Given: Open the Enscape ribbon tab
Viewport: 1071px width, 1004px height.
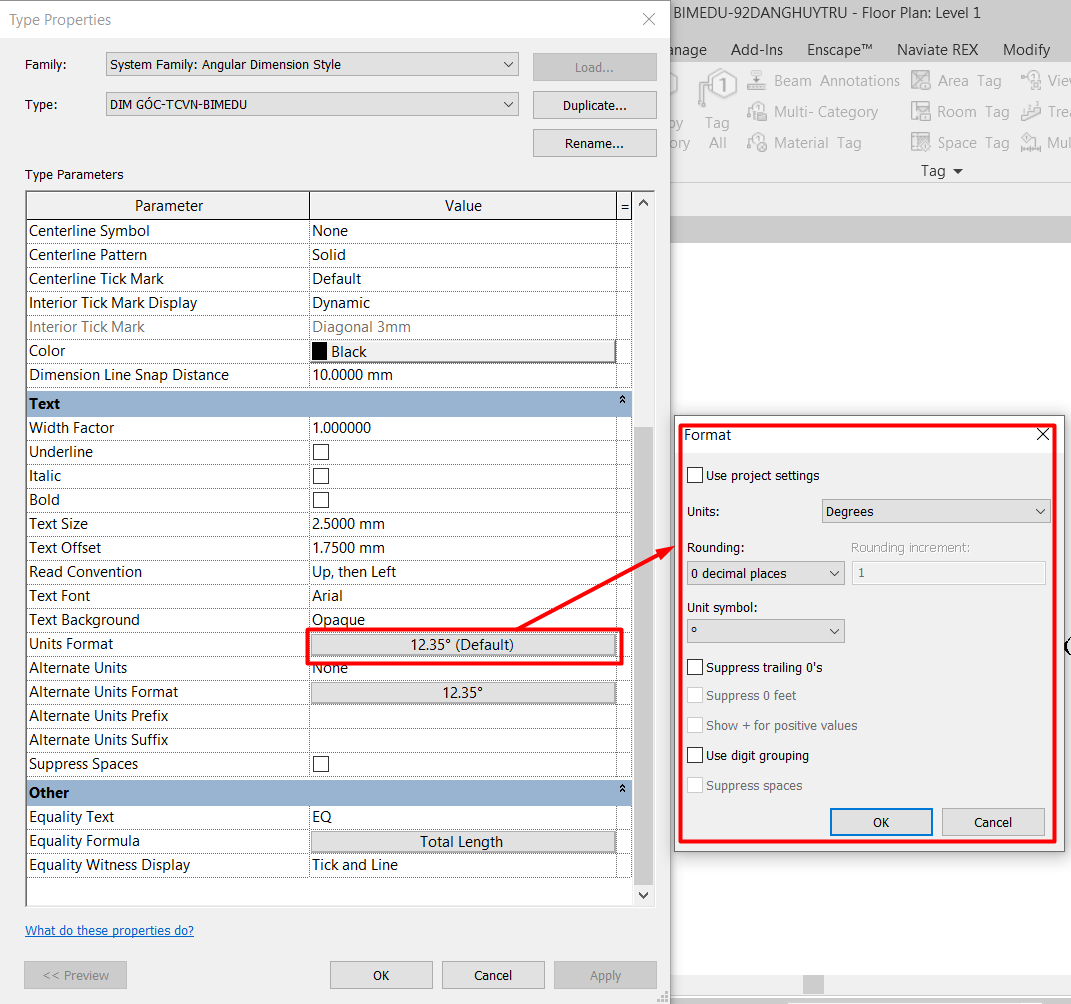Looking at the screenshot, I should coord(840,50).
